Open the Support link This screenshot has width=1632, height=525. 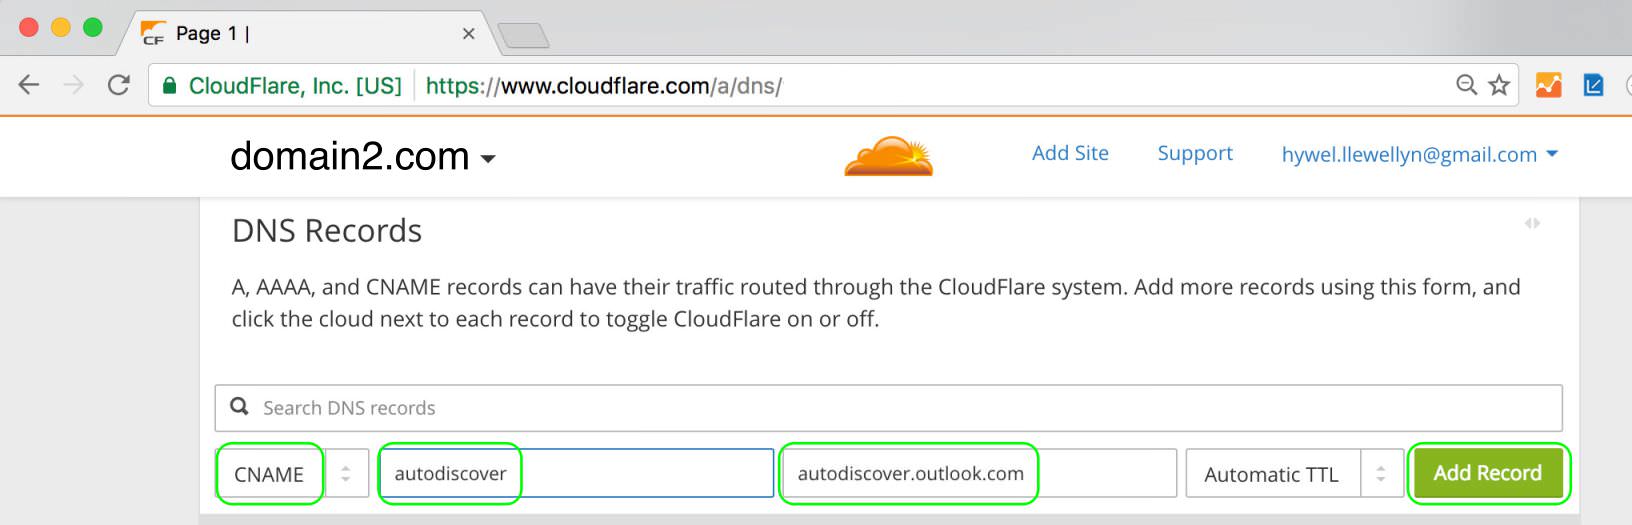pyautogui.click(x=1195, y=153)
